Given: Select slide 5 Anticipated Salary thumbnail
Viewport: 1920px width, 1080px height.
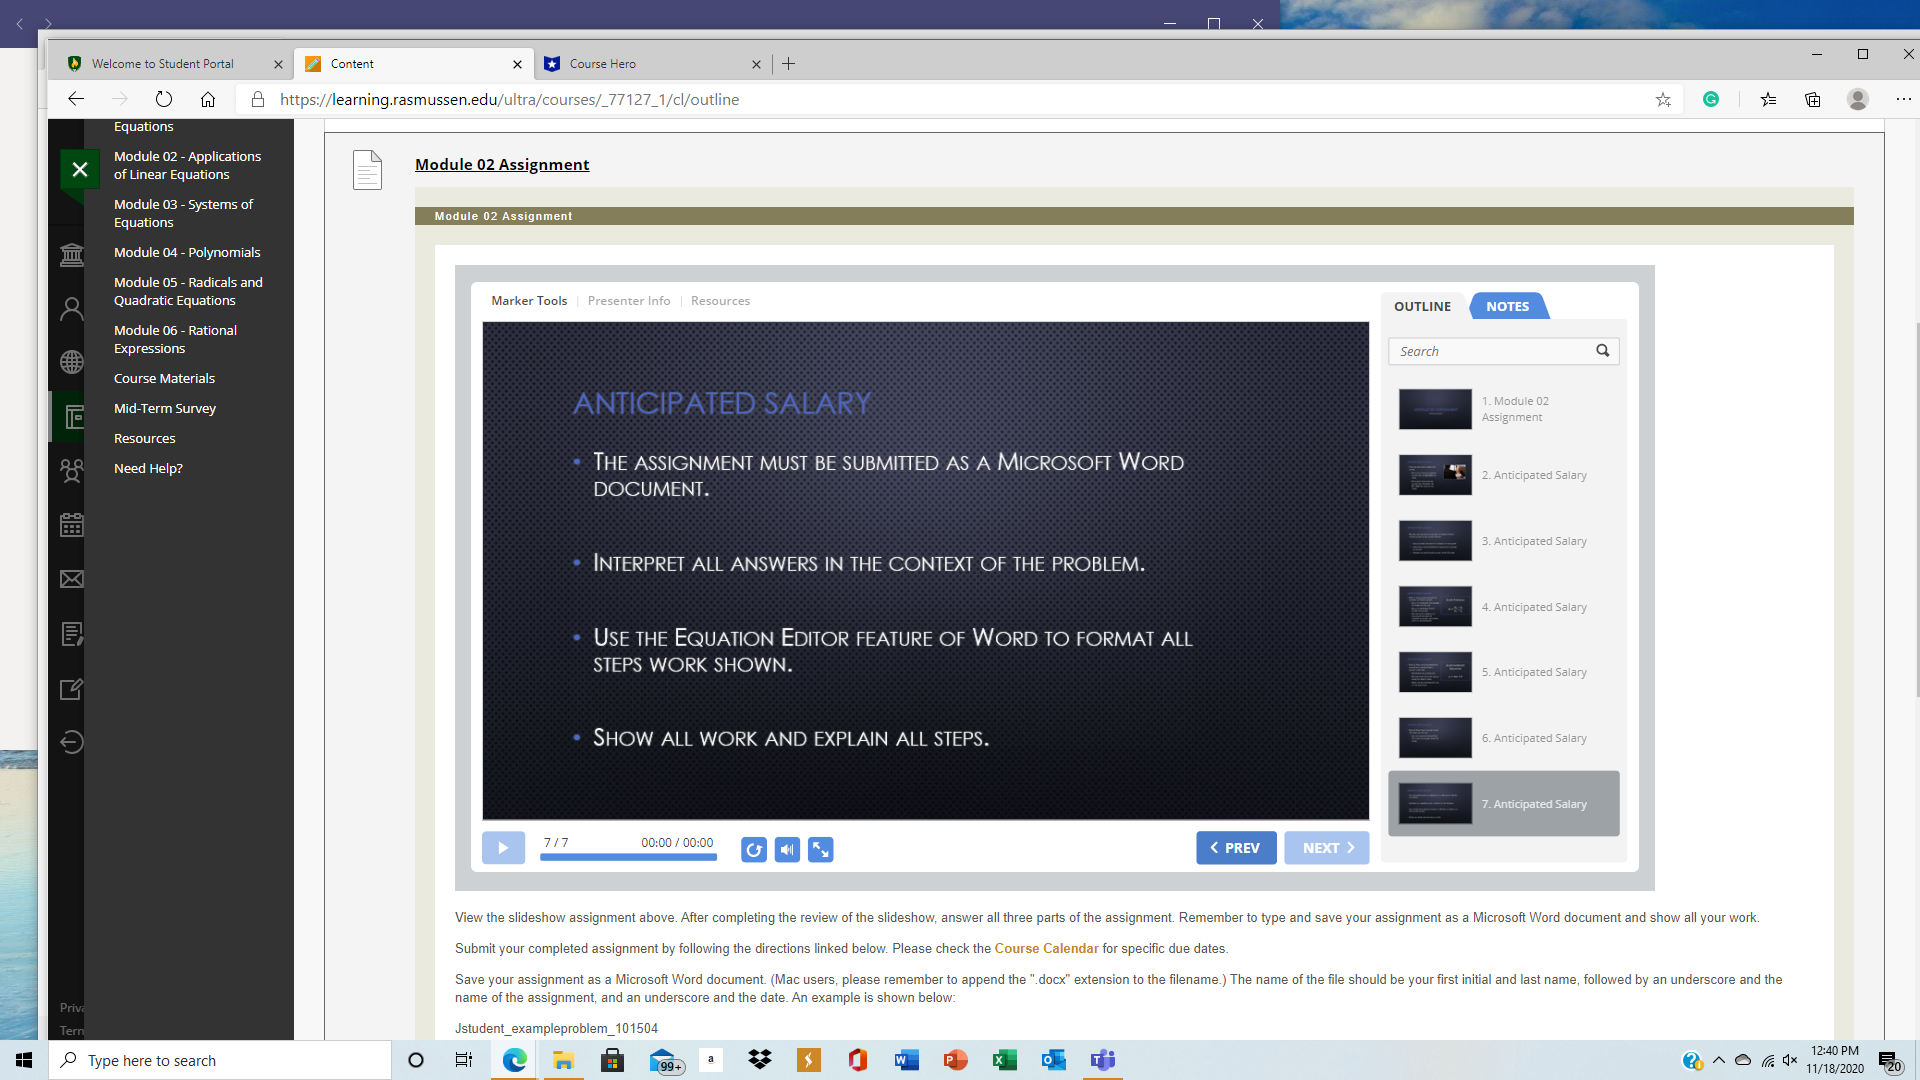Looking at the screenshot, I should 1435,671.
